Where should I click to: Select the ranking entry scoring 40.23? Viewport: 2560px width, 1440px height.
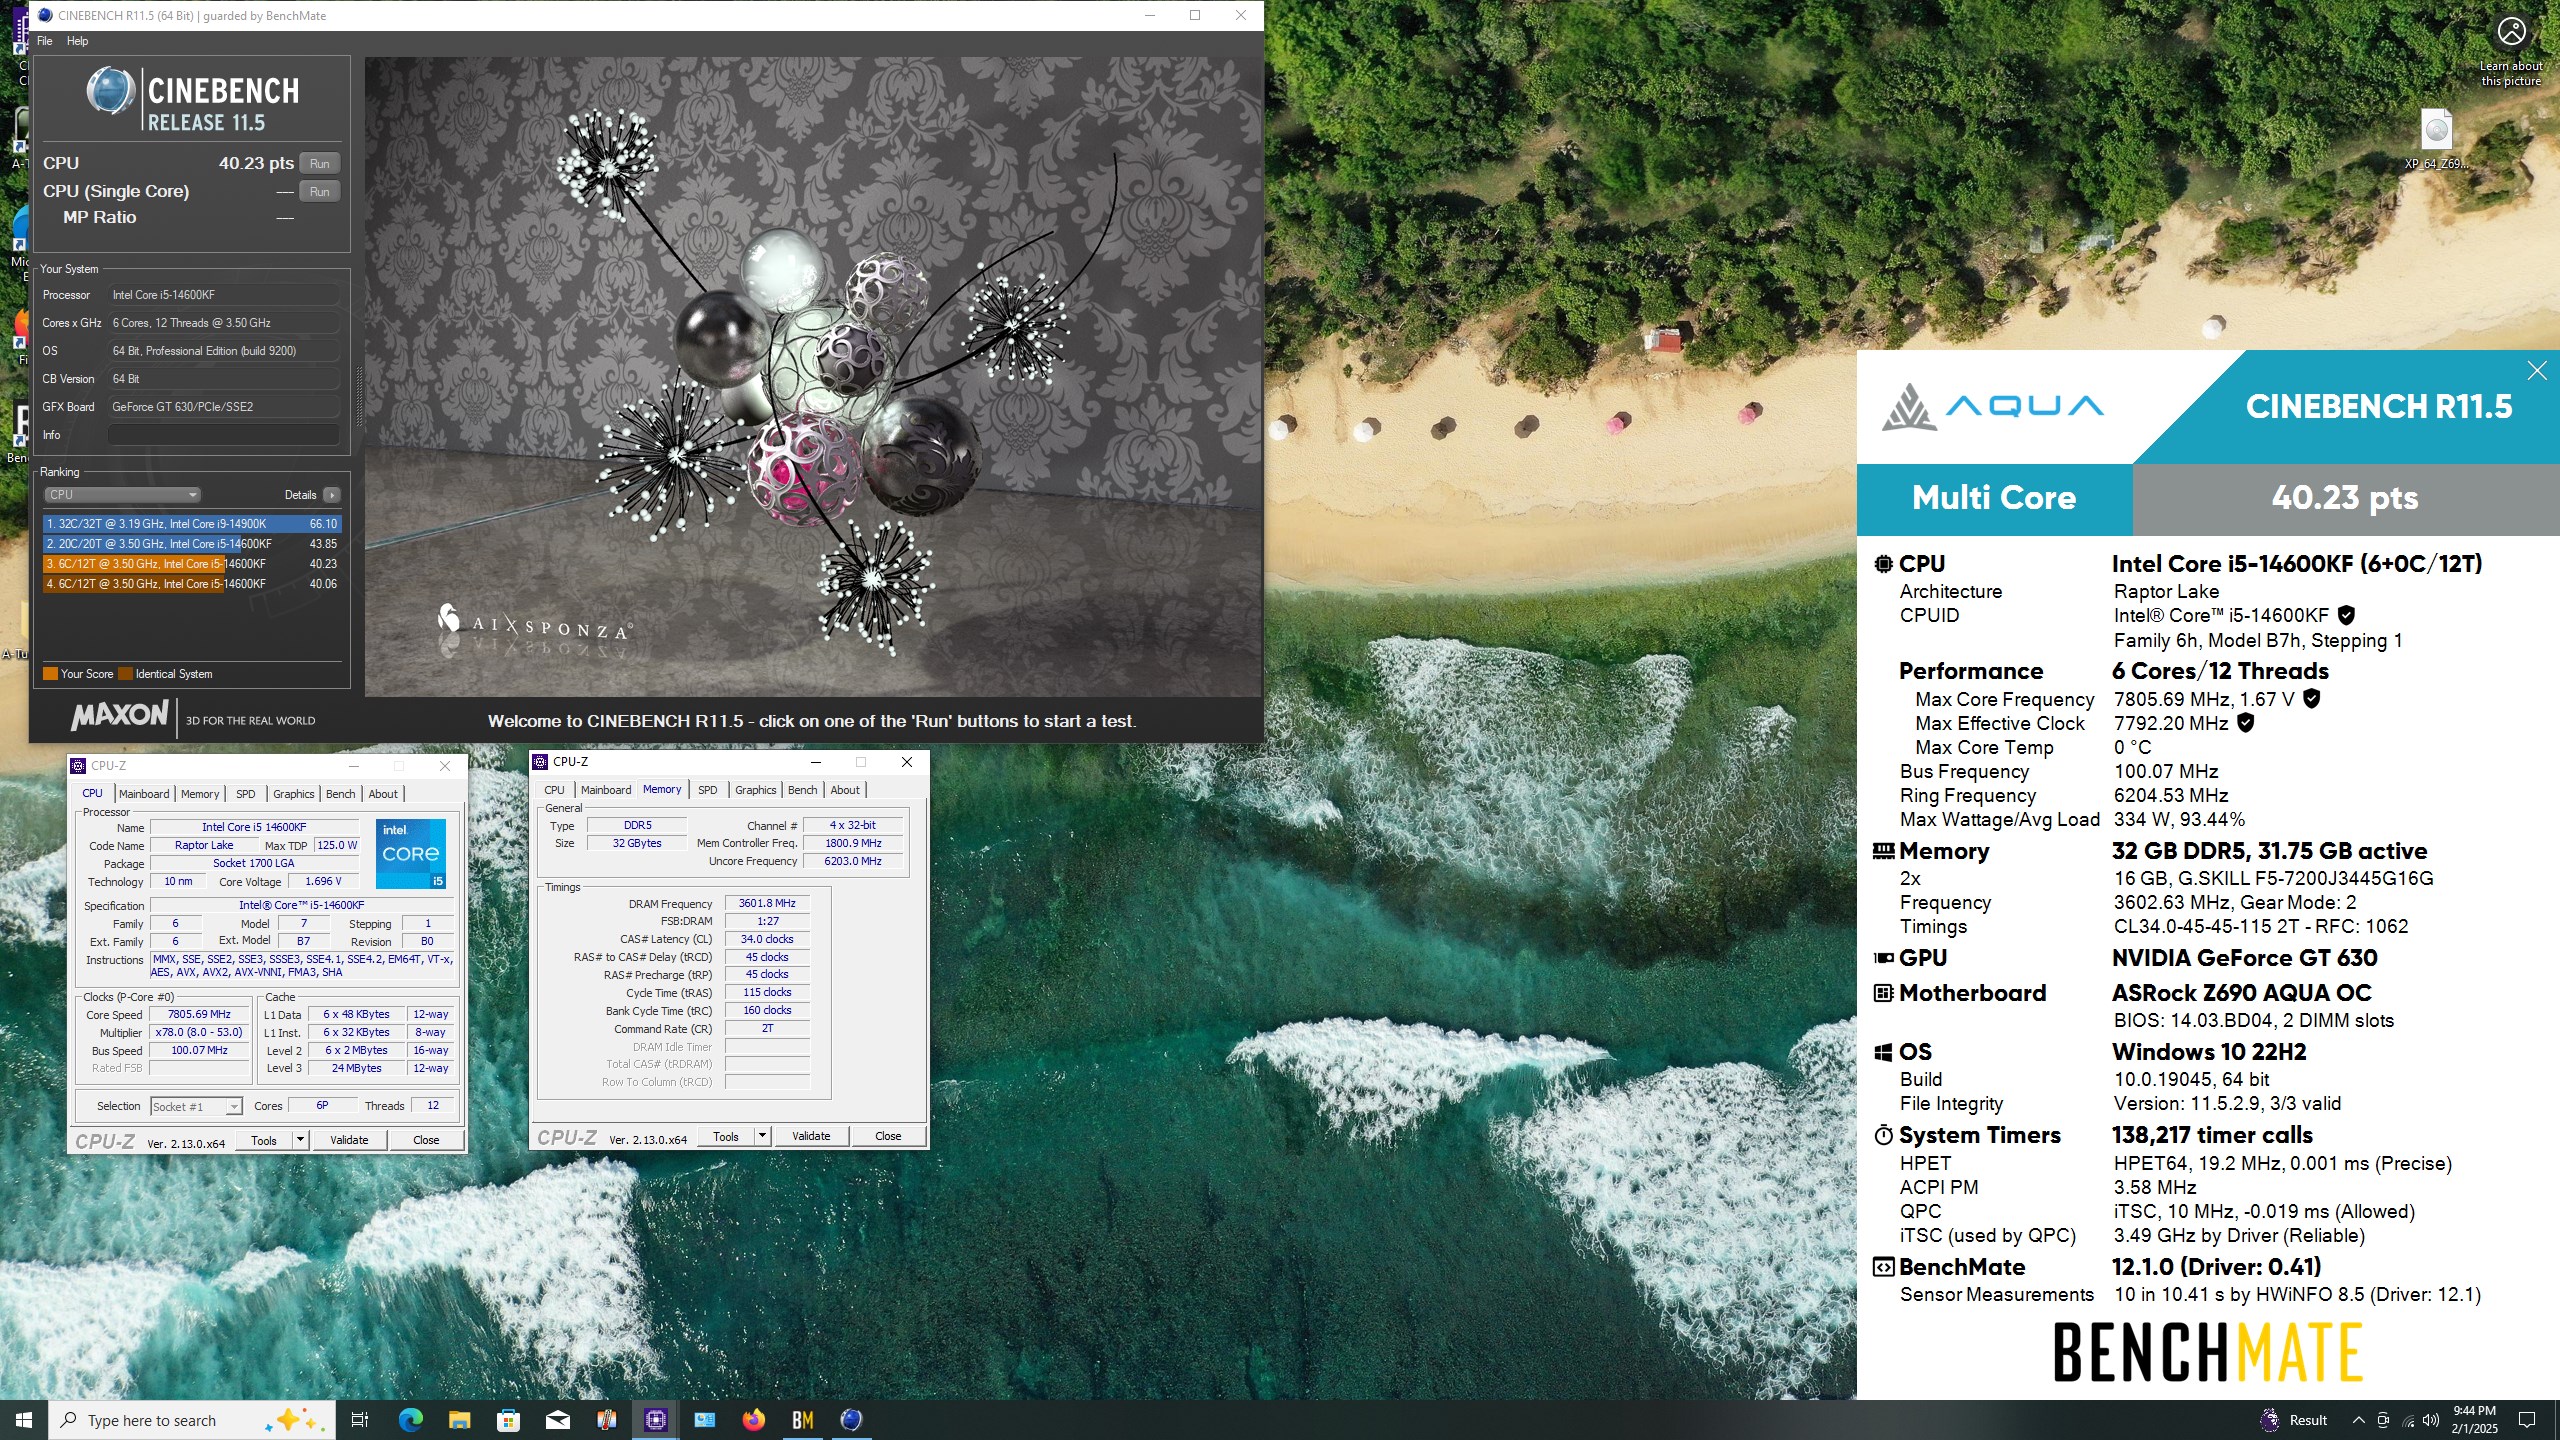pos(192,564)
